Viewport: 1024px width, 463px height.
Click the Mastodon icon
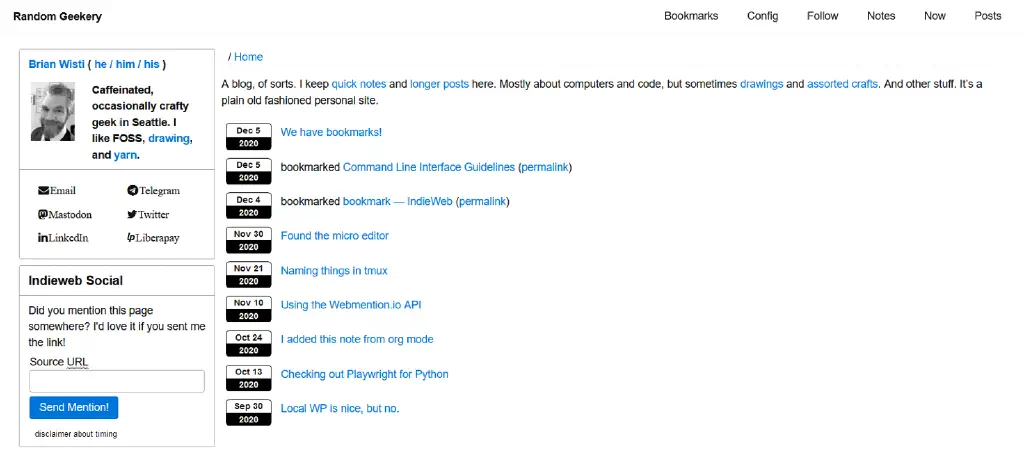pos(43,214)
